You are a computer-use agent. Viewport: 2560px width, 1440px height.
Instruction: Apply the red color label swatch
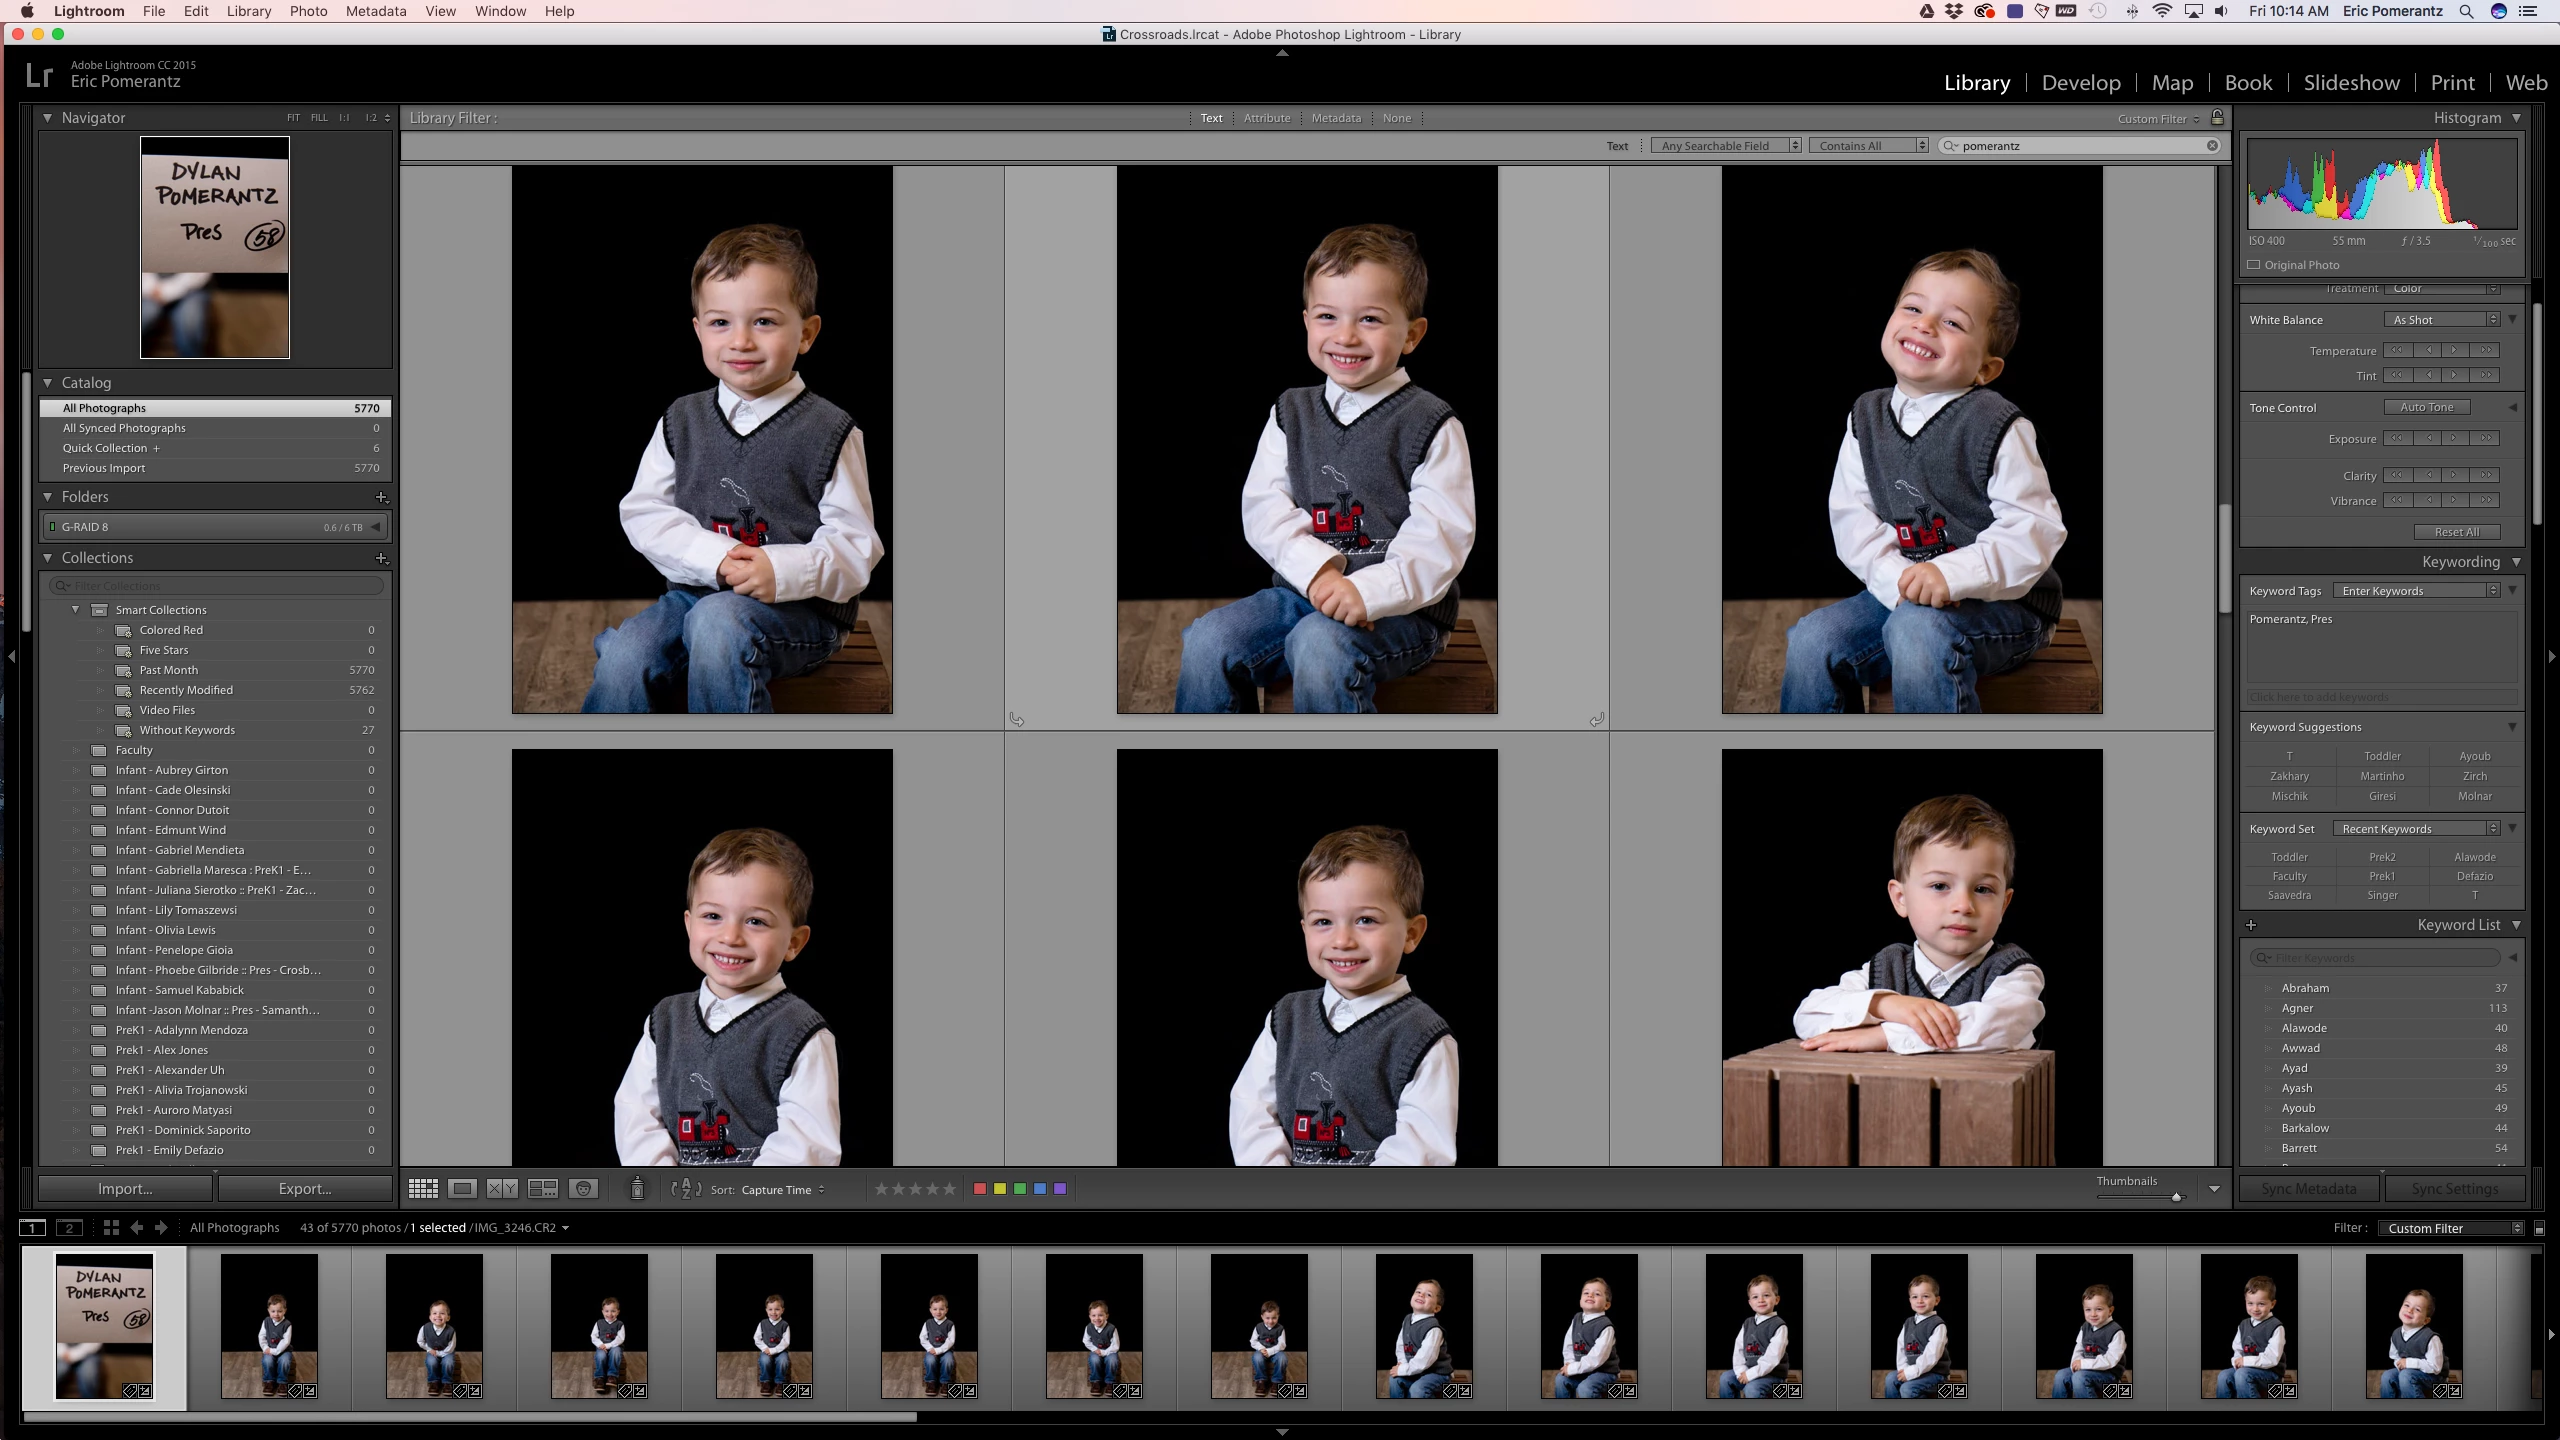980,1189
